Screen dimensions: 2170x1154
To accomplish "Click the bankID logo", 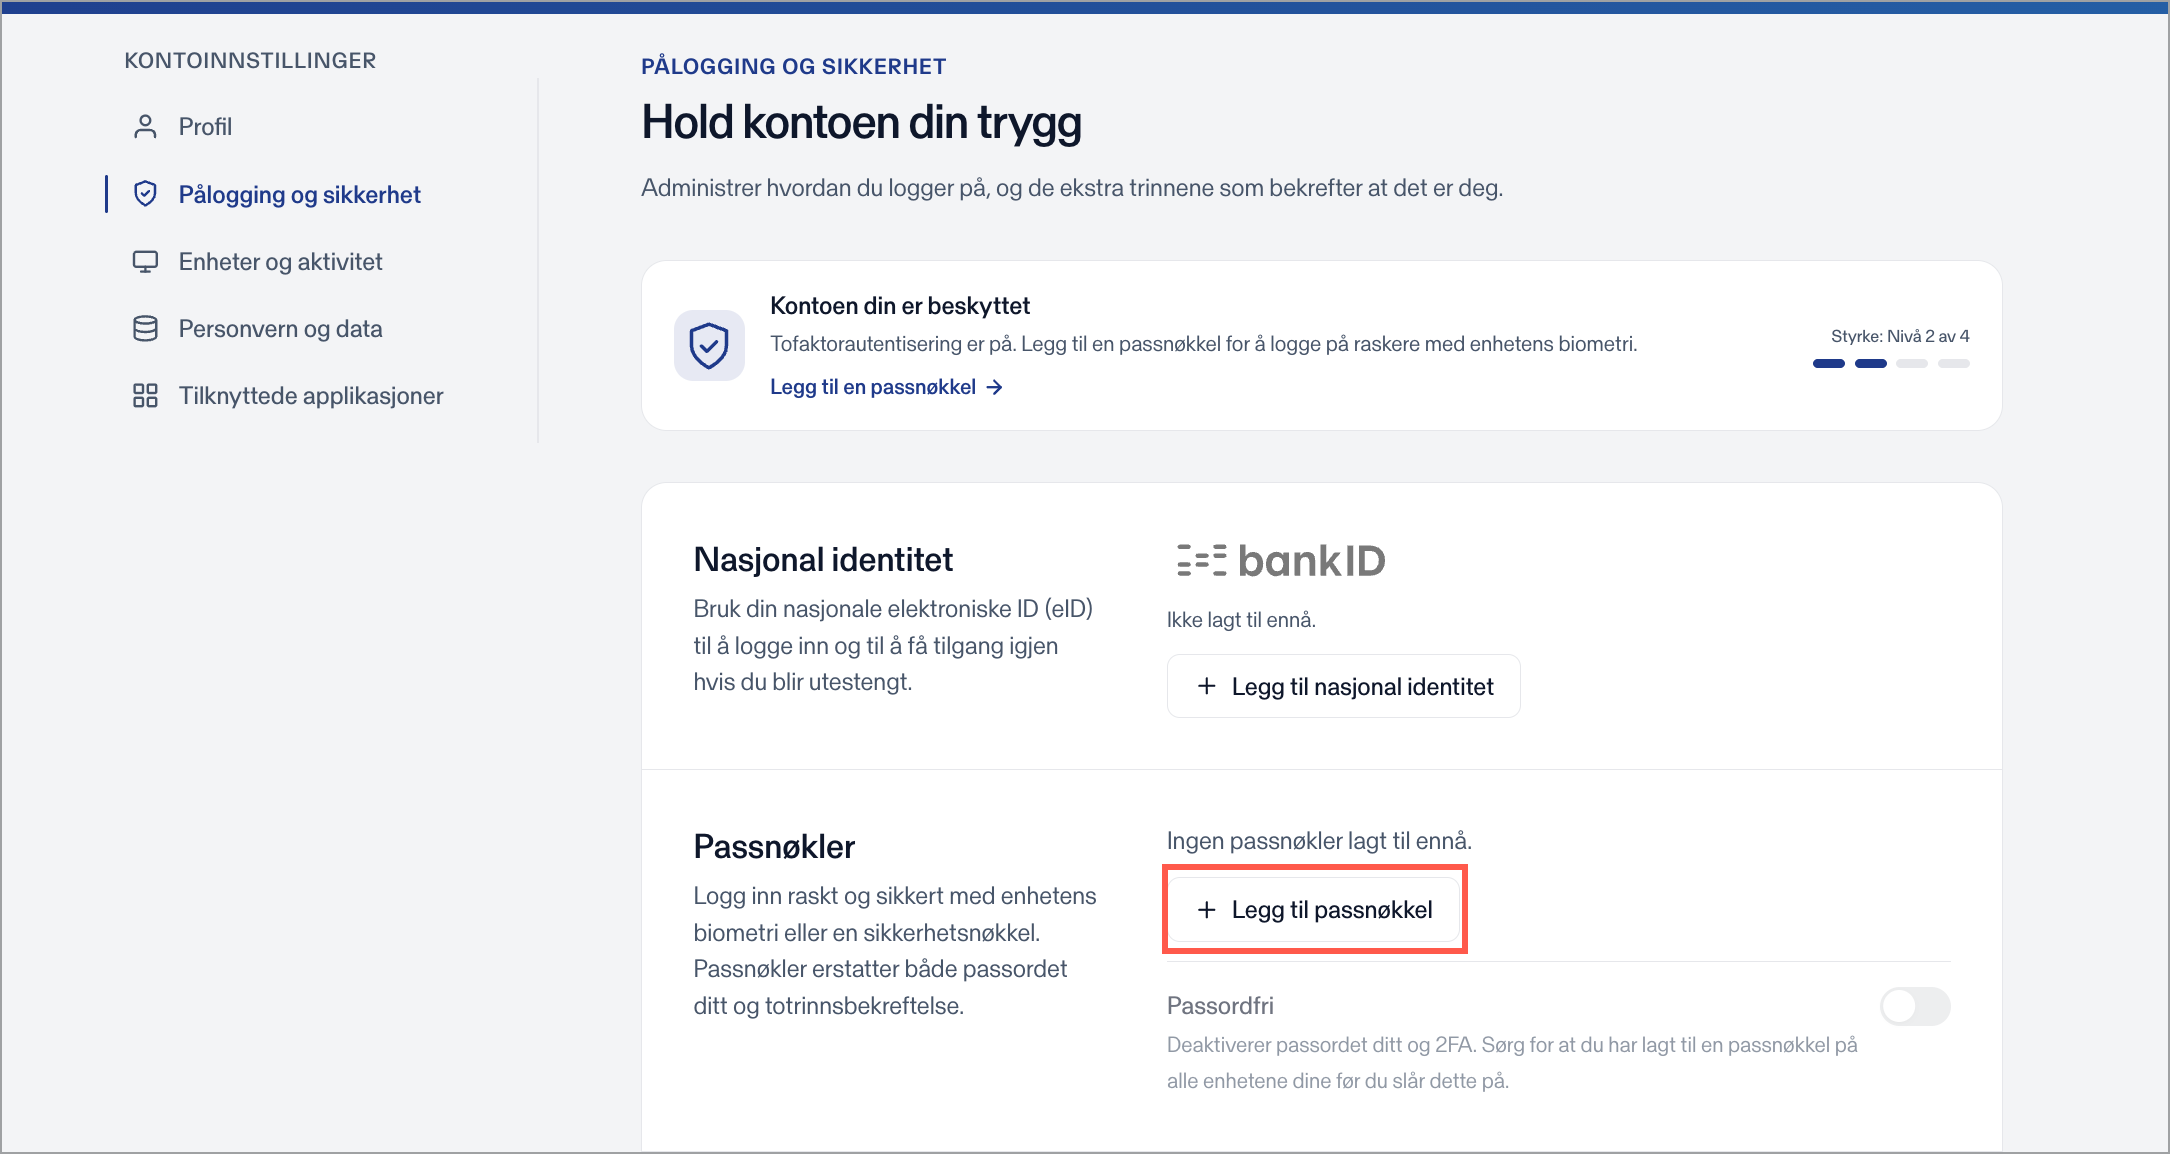I will click(1281, 561).
